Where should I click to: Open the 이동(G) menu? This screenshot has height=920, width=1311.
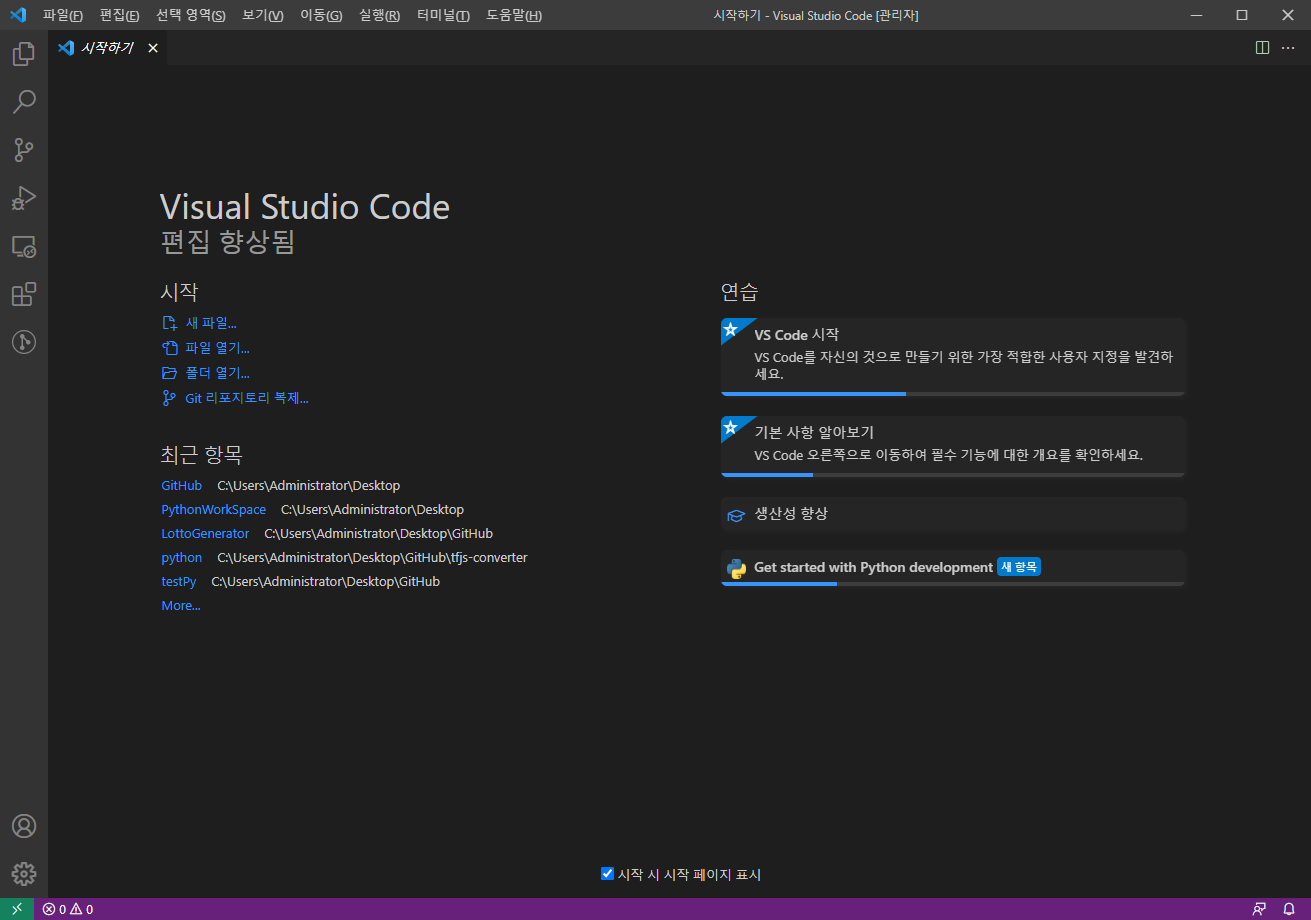point(321,15)
